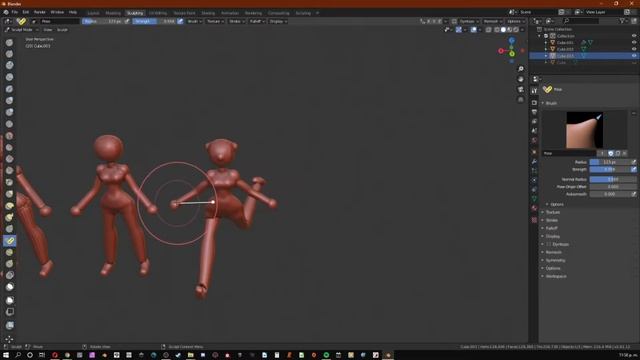The image size is (640, 360).
Task: Click the Strength slider in properties
Action: pyautogui.click(x=609, y=169)
